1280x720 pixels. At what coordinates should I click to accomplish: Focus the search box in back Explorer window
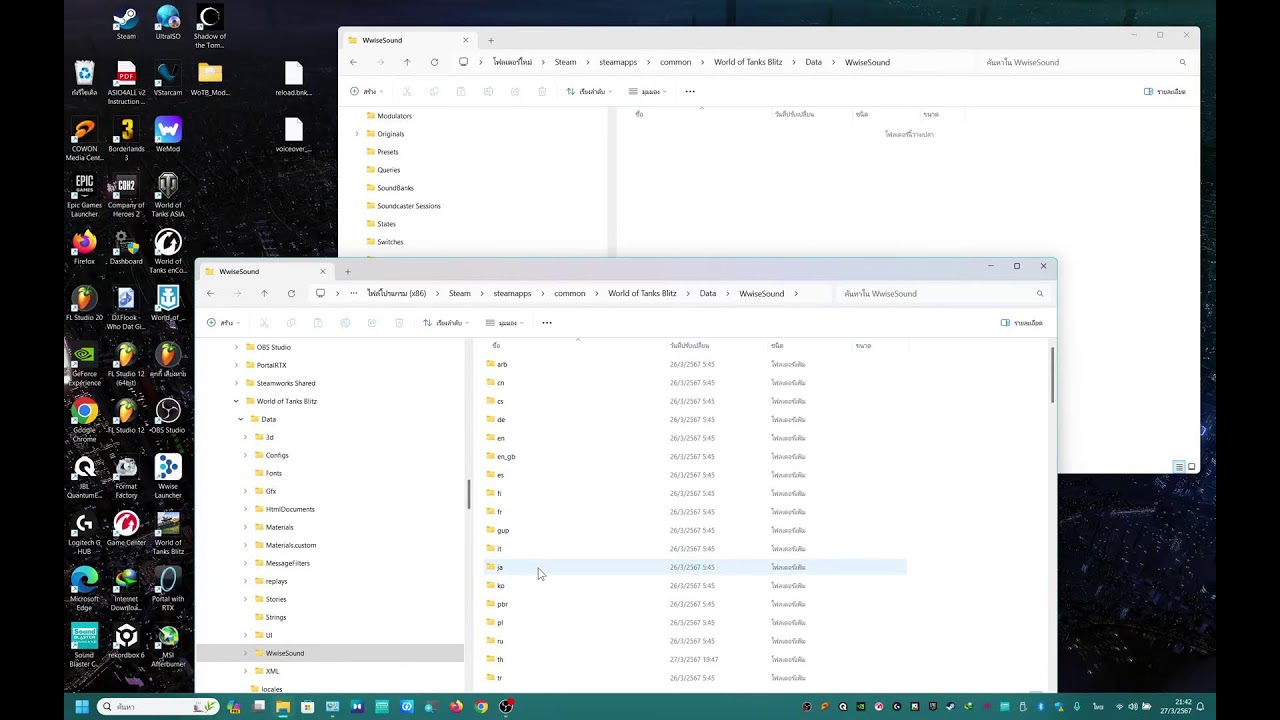click(1085, 62)
